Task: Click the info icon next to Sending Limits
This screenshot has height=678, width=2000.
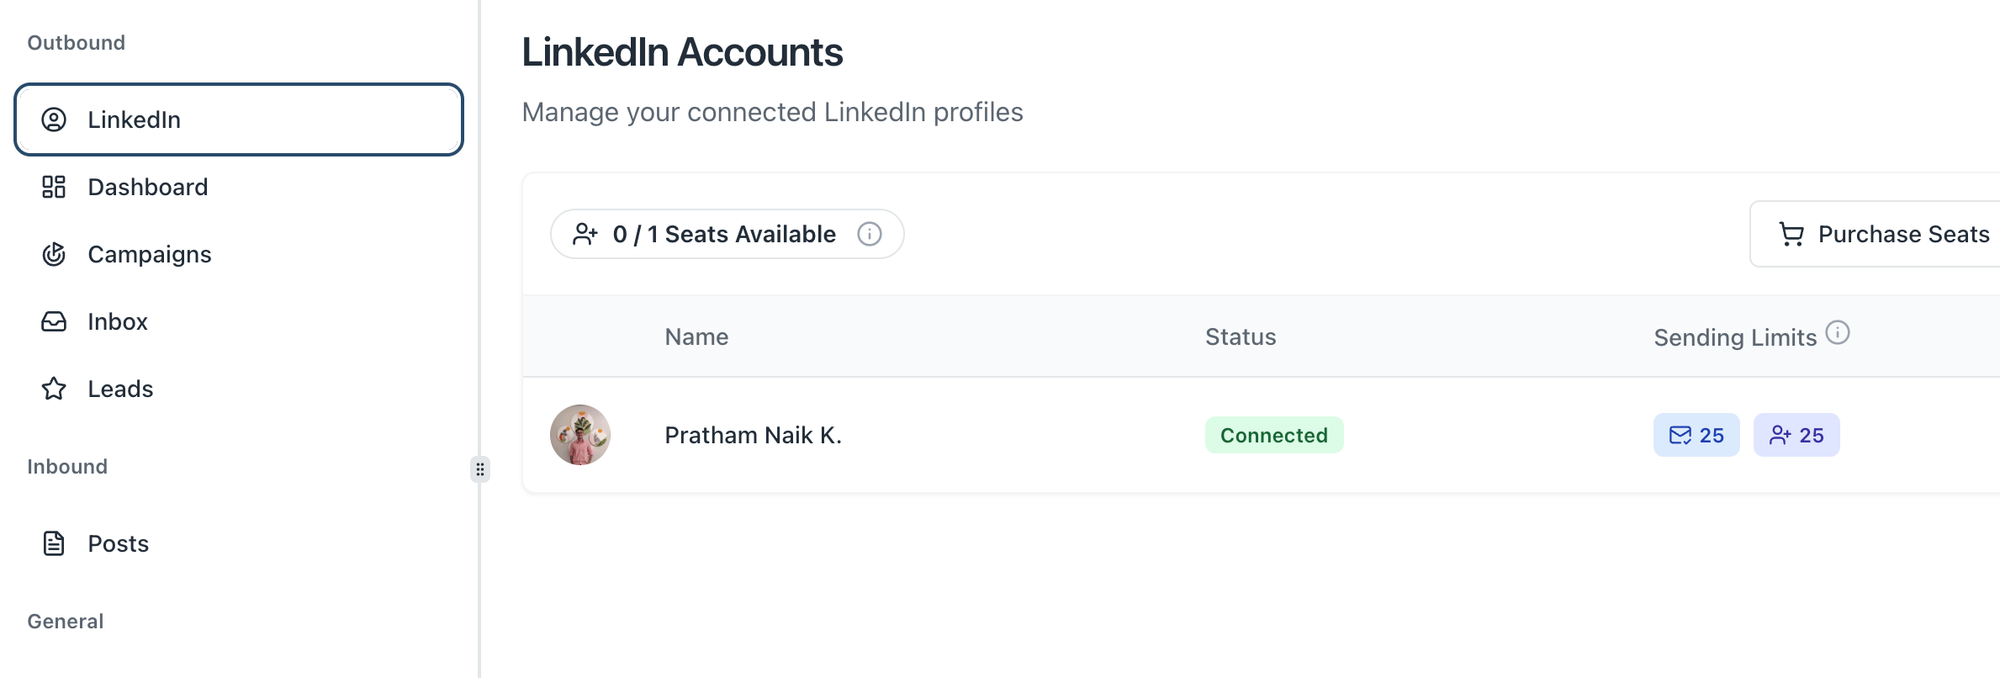Action: (x=1837, y=333)
